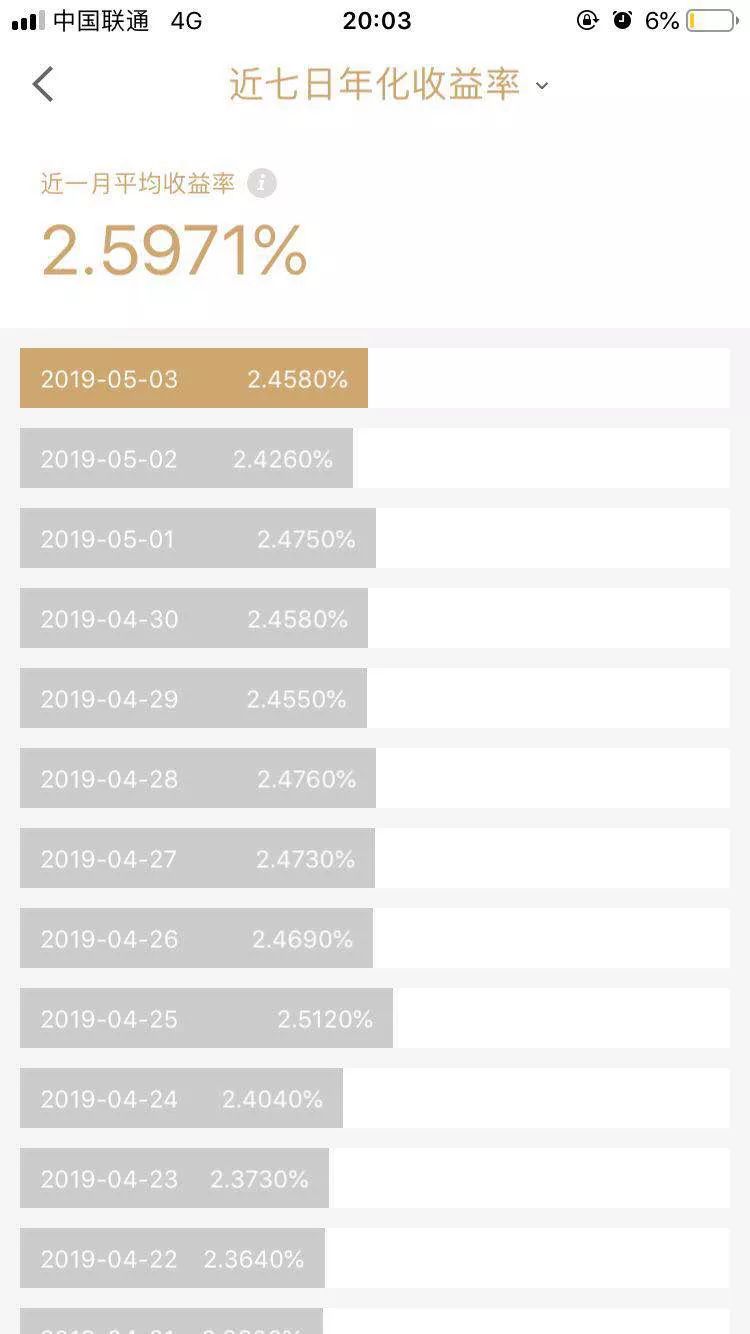Select the 2019-05-02 row with 2.4260%
Screen dimensions: 750x1334
point(187,458)
